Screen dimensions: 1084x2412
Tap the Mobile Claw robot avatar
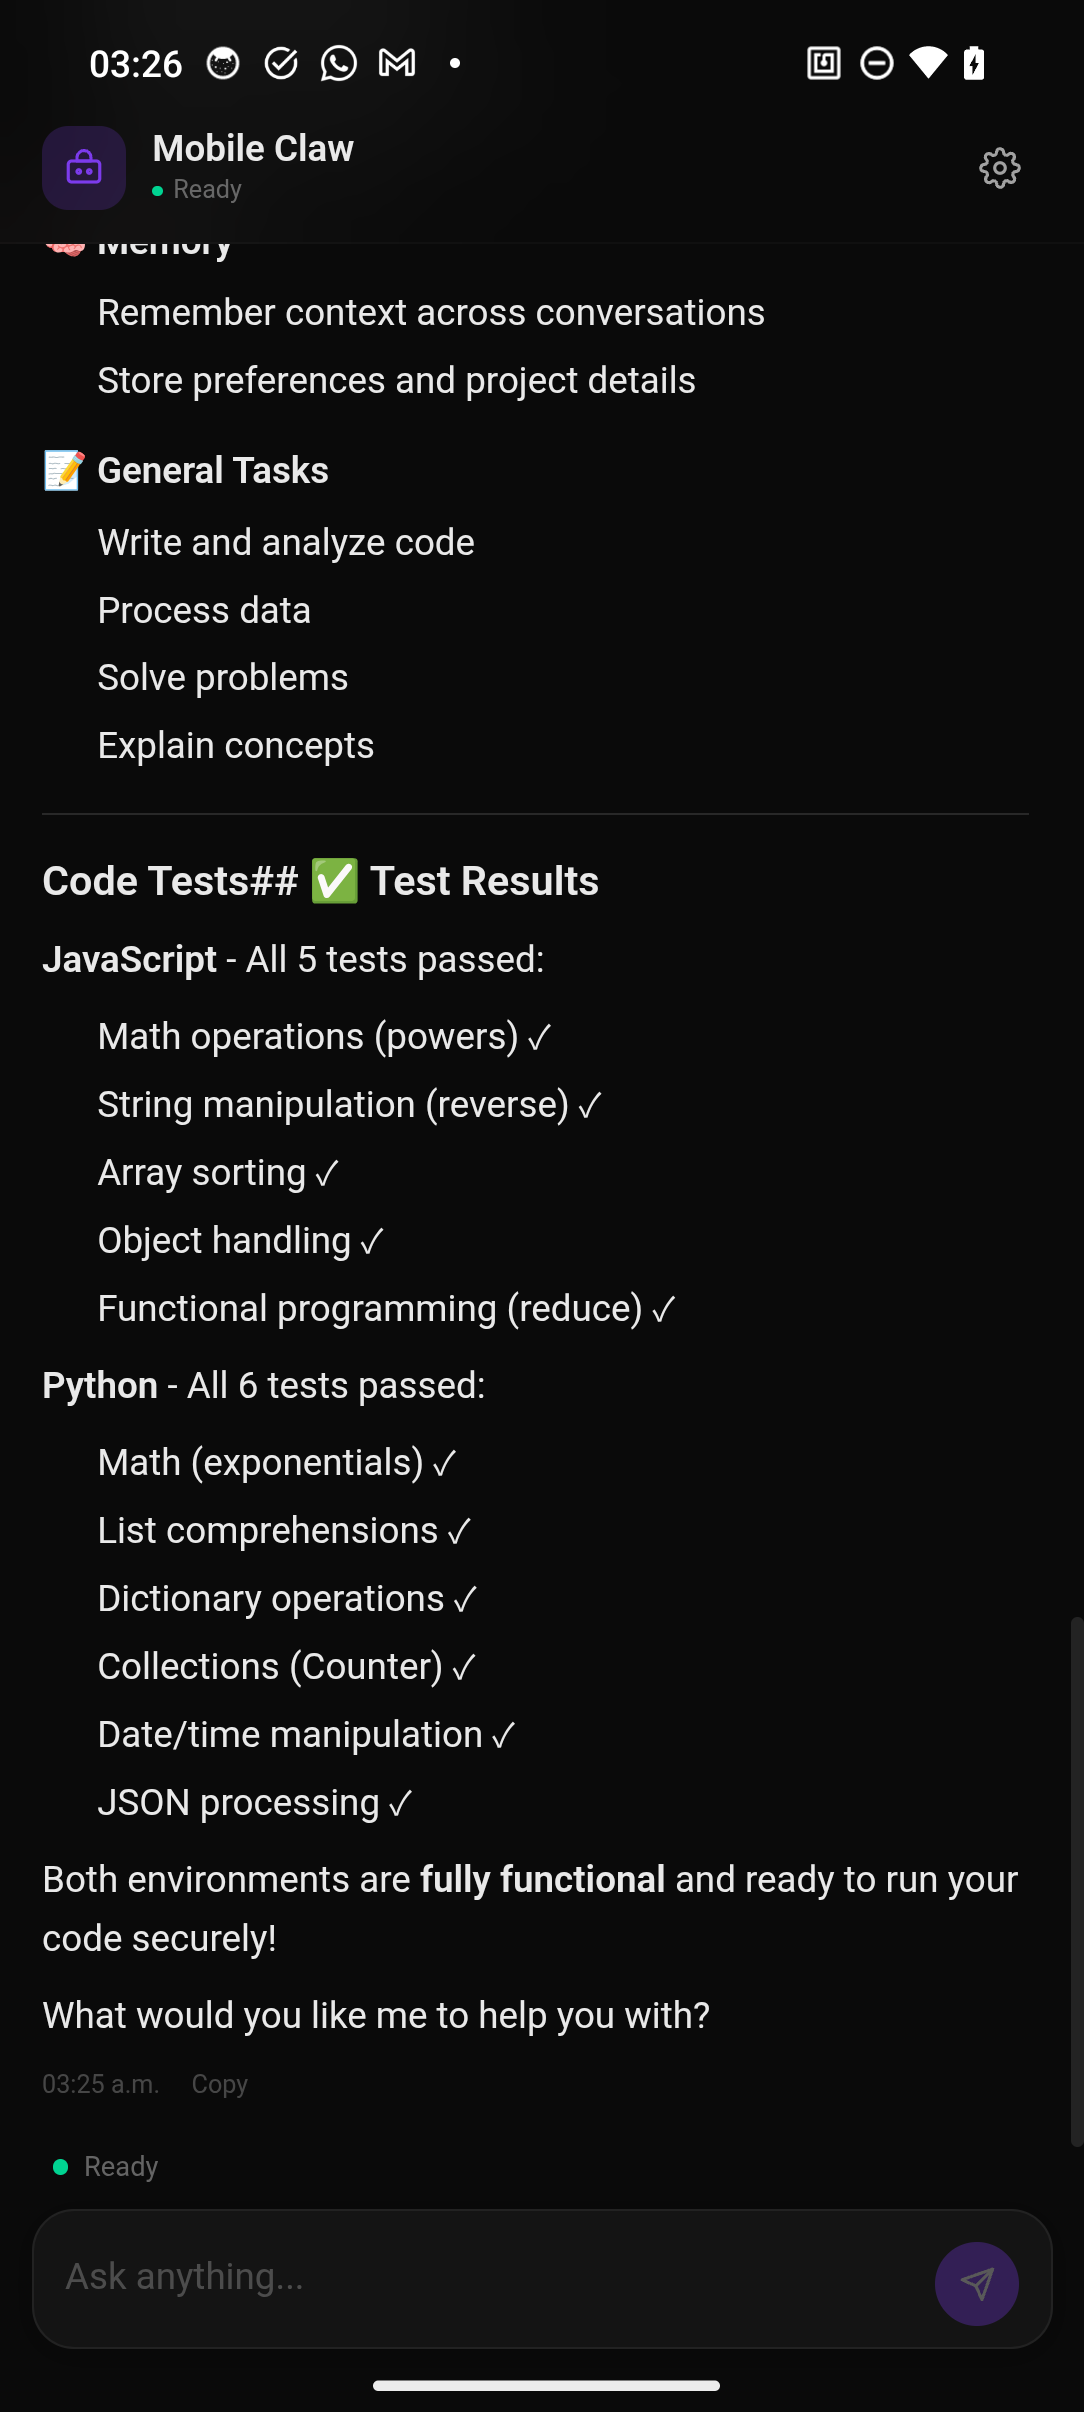83,168
